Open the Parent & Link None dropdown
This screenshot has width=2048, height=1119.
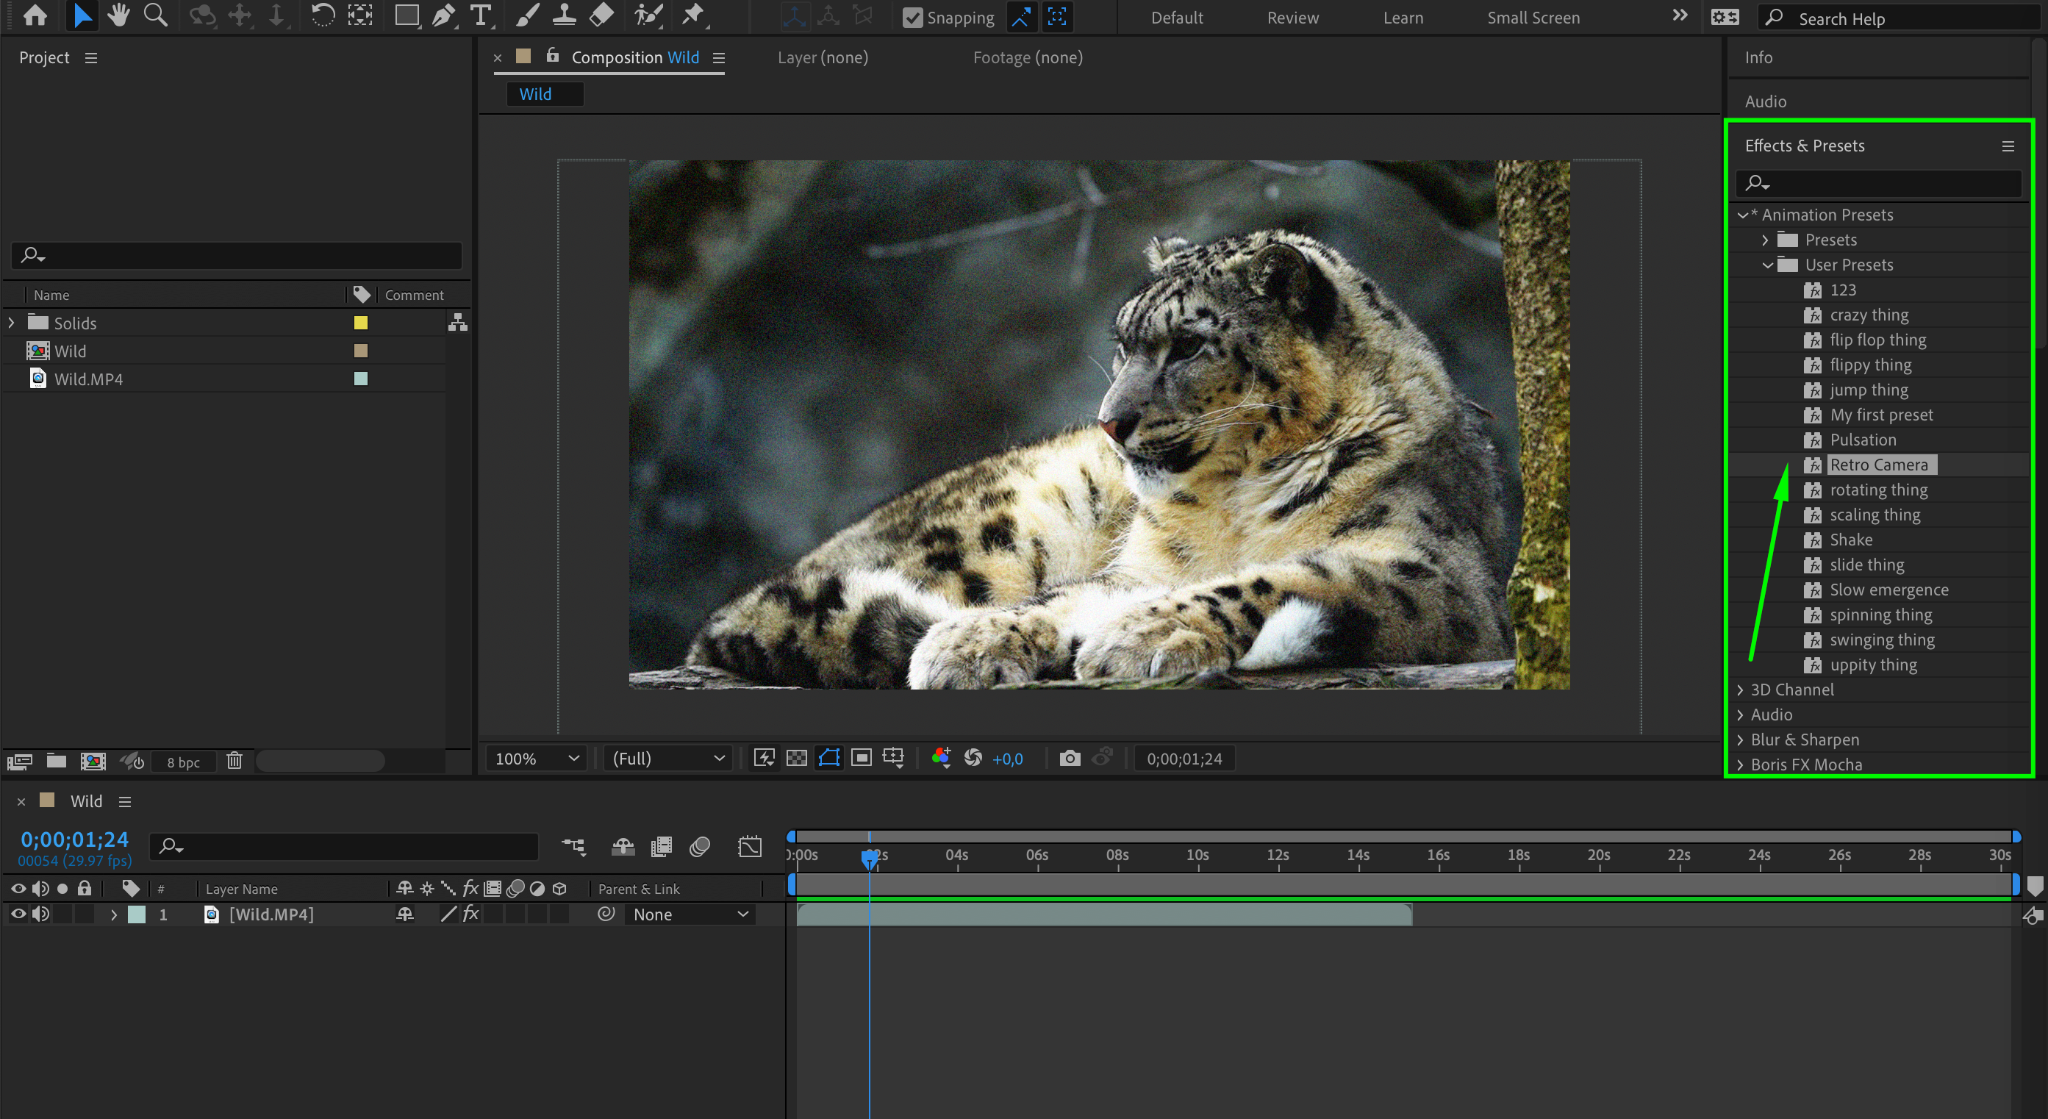(689, 914)
